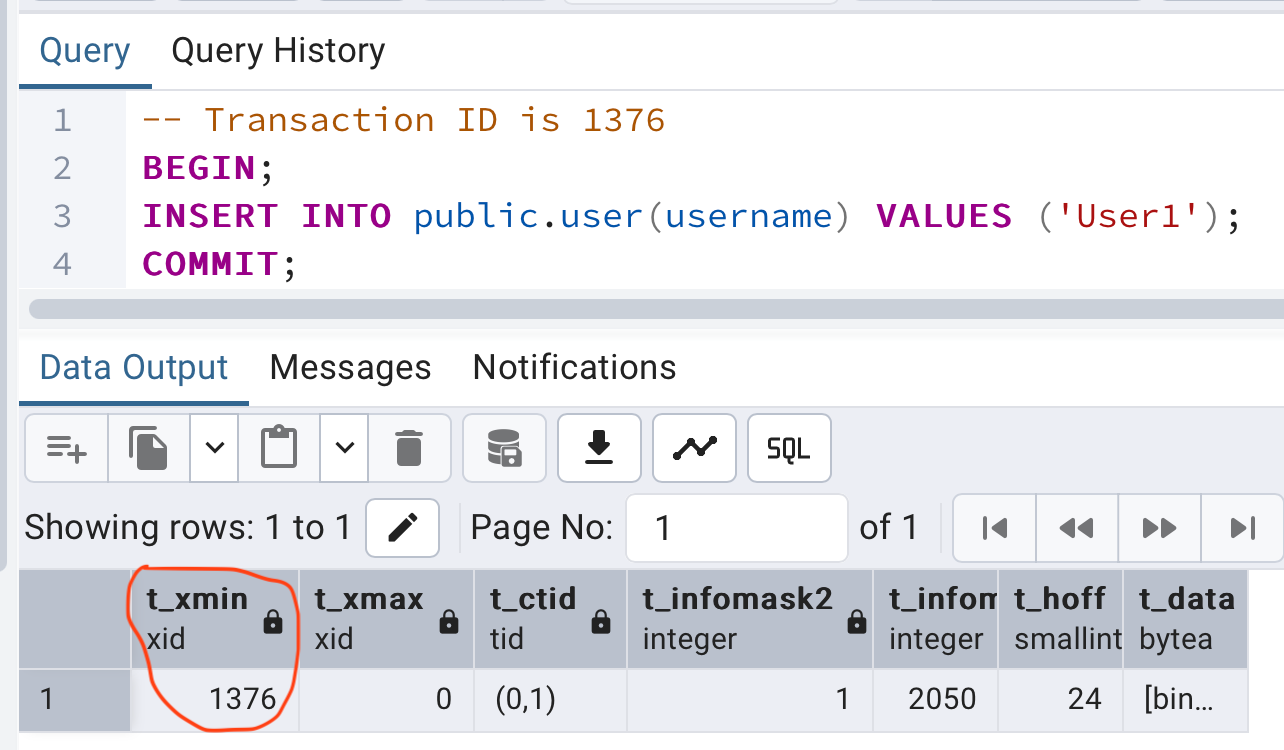This screenshot has height=750, width=1284.
Task: Click the Page No input field
Action: pos(736,527)
